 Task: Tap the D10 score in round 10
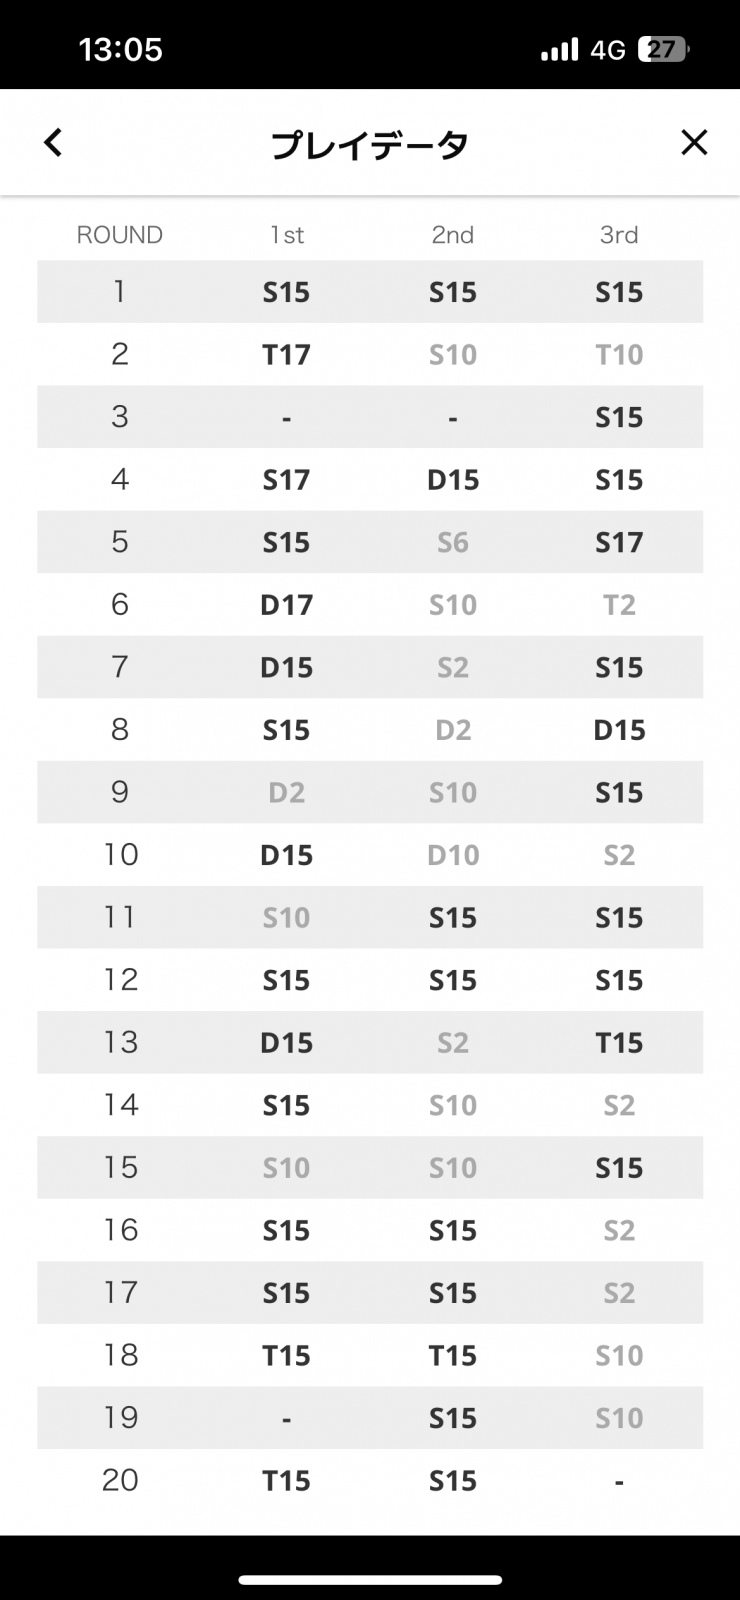pyautogui.click(x=453, y=856)
